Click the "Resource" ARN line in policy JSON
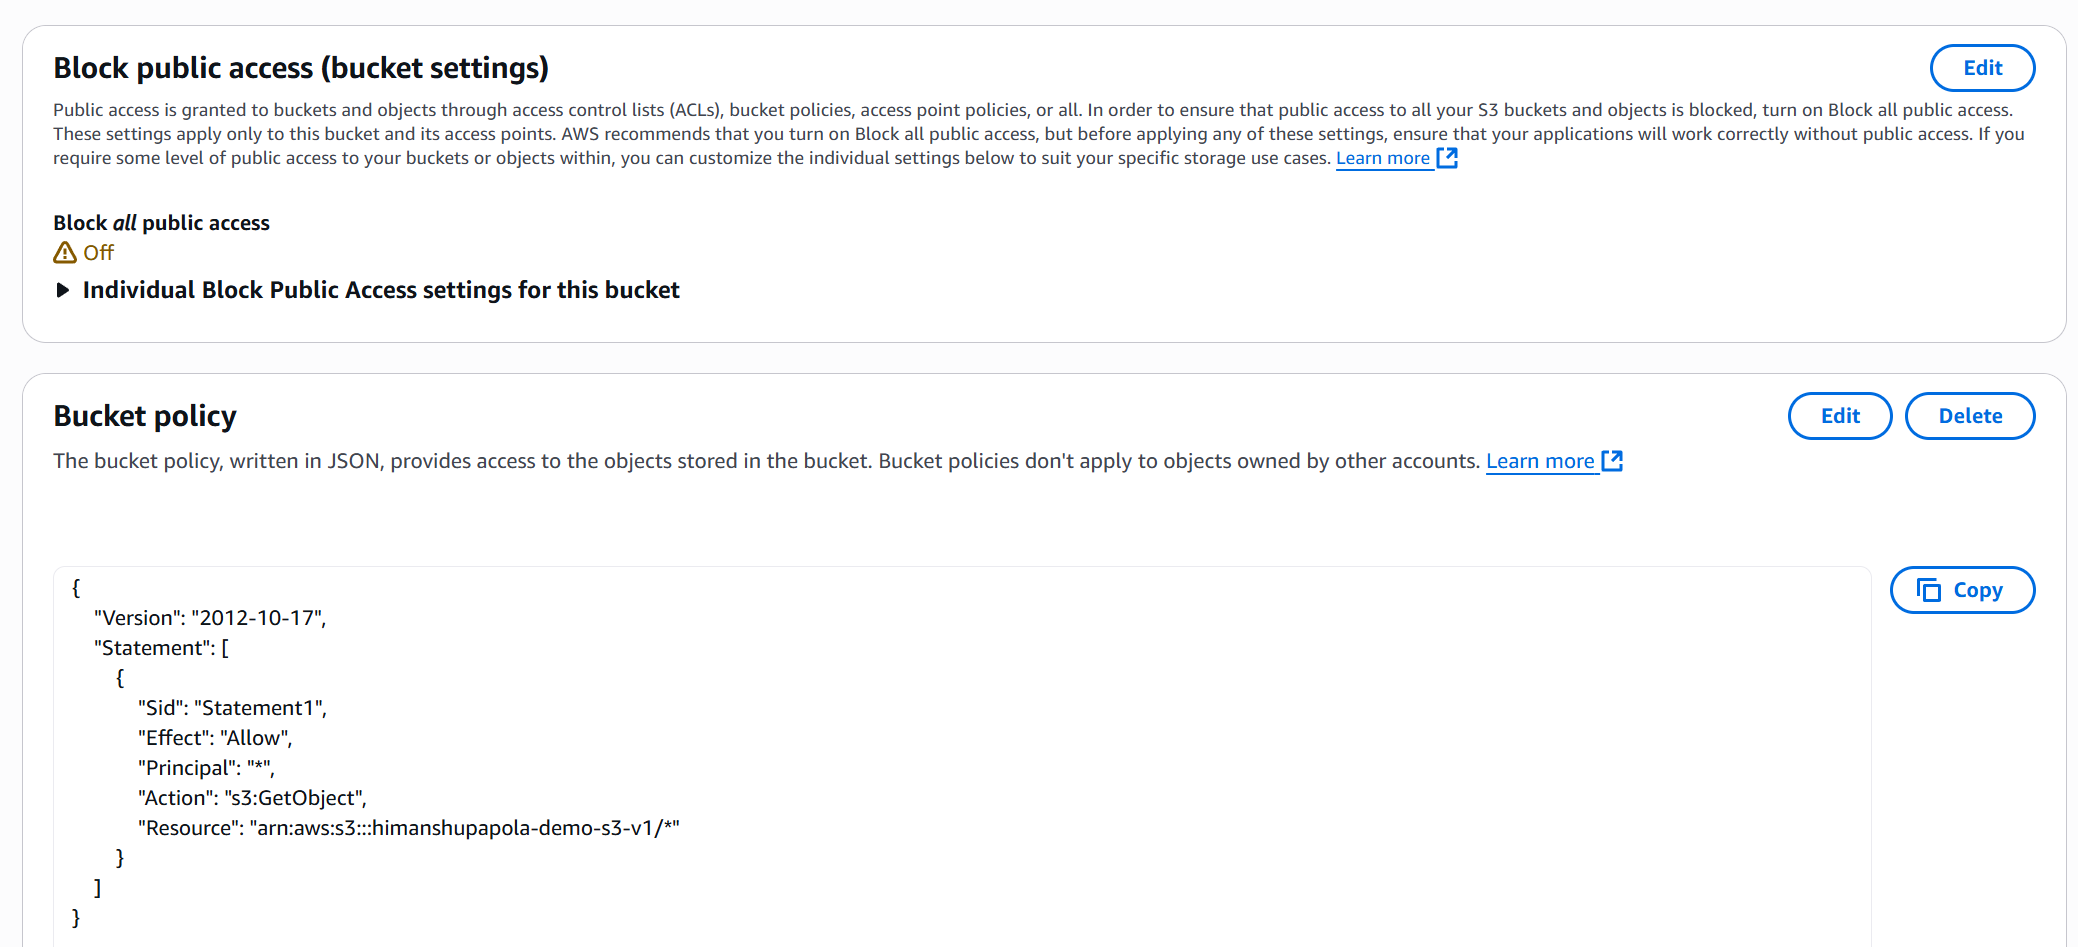This screenshot has width=2078, height=947. coord(408,828)
